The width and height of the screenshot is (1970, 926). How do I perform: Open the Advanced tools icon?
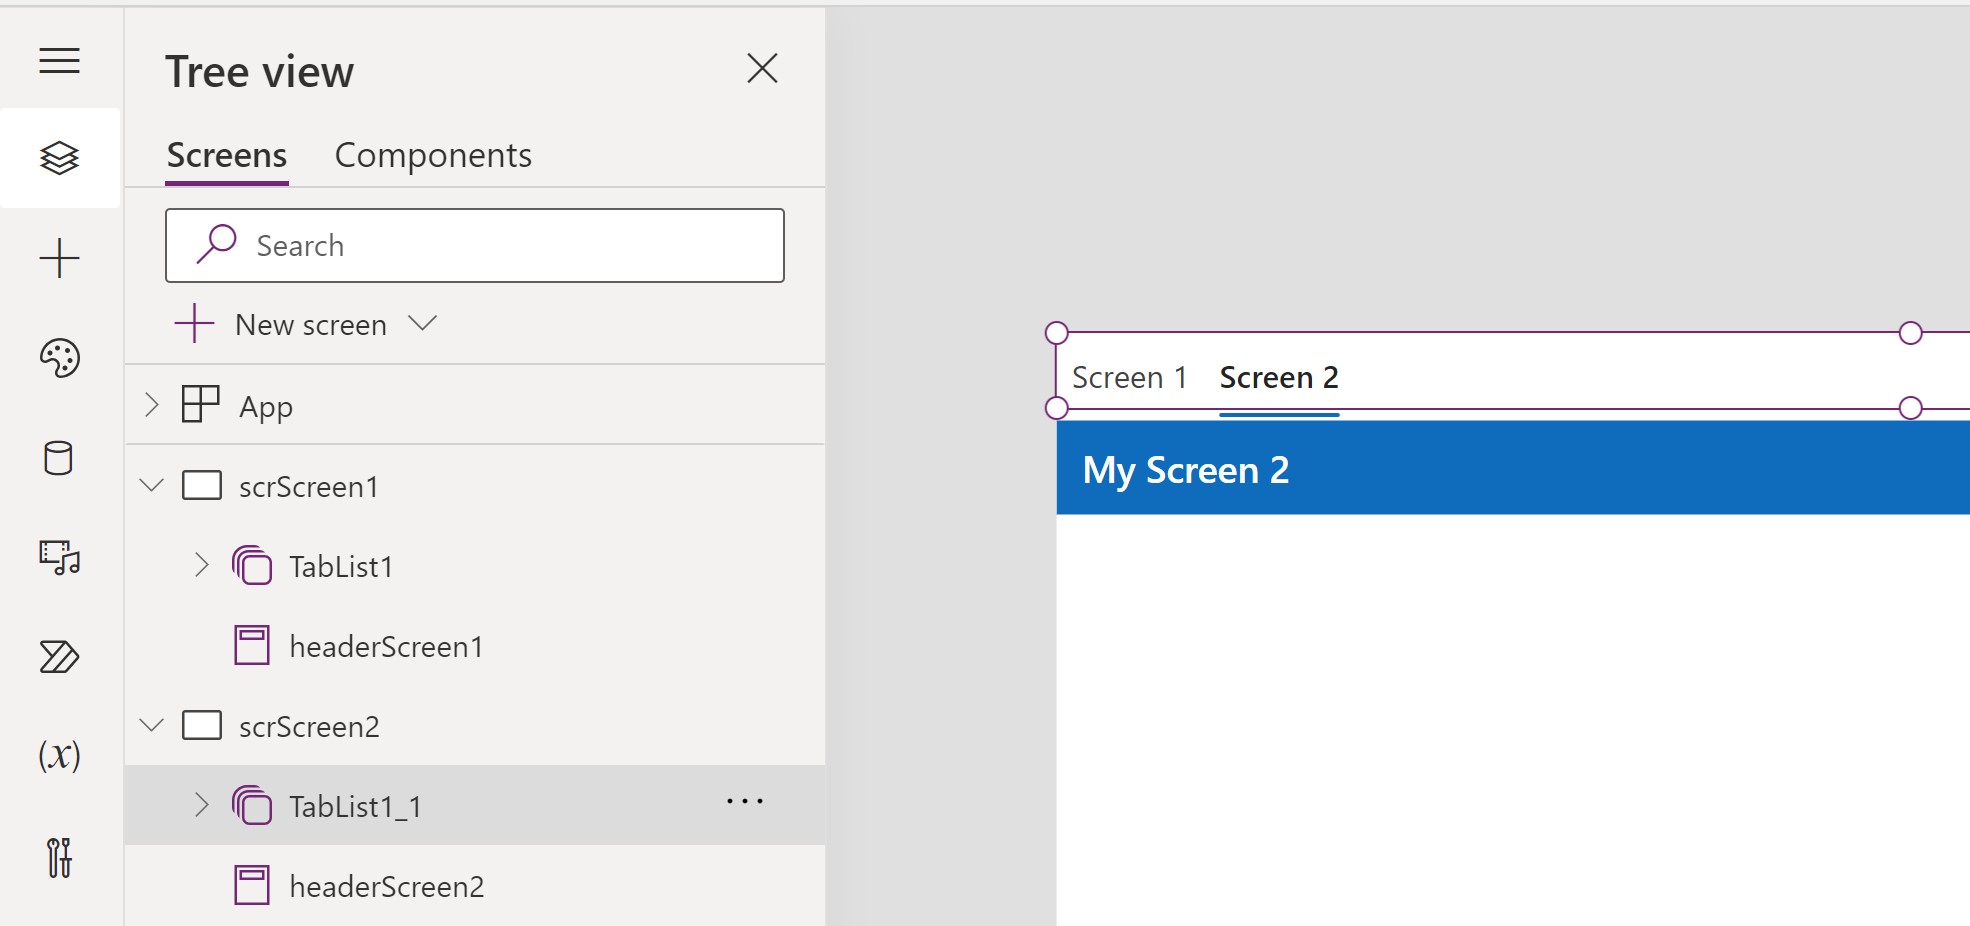pyautogui.click(x=60, y=857)
